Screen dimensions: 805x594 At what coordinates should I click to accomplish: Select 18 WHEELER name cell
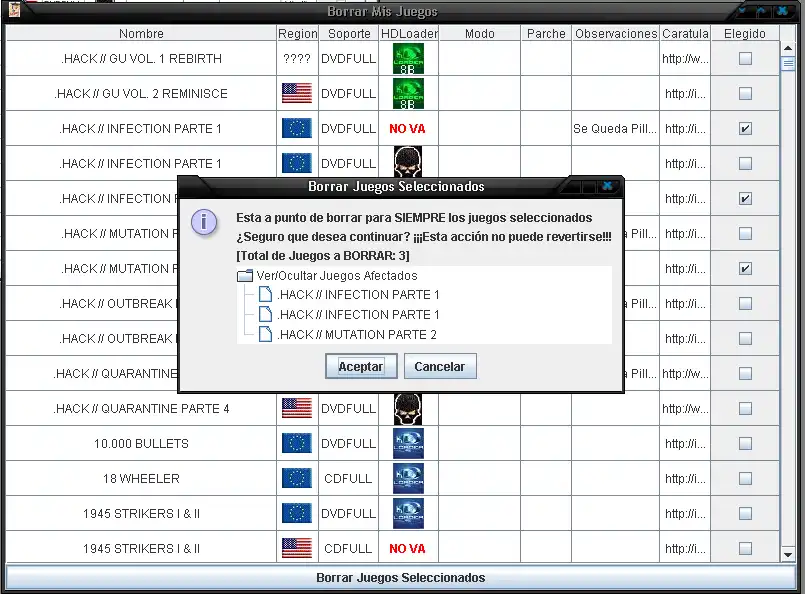[x=141, y=478]
